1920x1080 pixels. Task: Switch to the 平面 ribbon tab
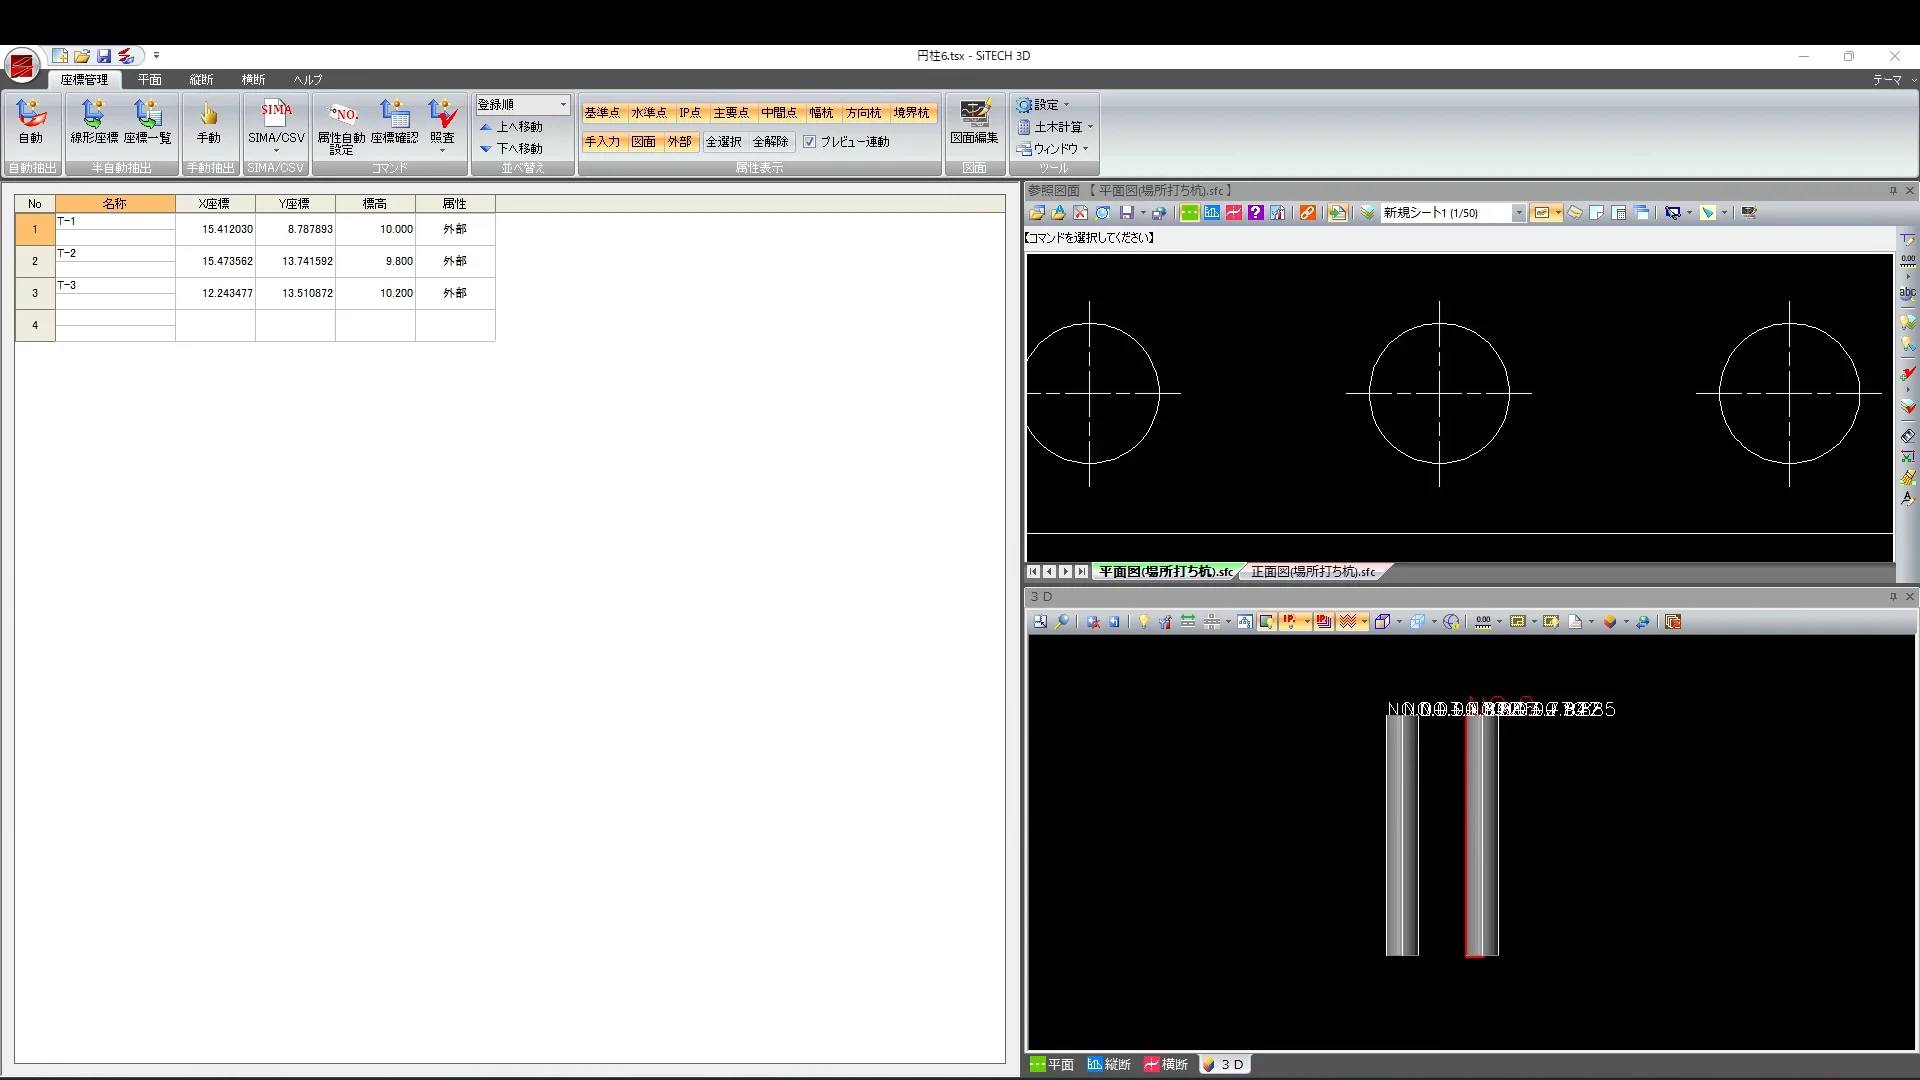pos(150,80)
